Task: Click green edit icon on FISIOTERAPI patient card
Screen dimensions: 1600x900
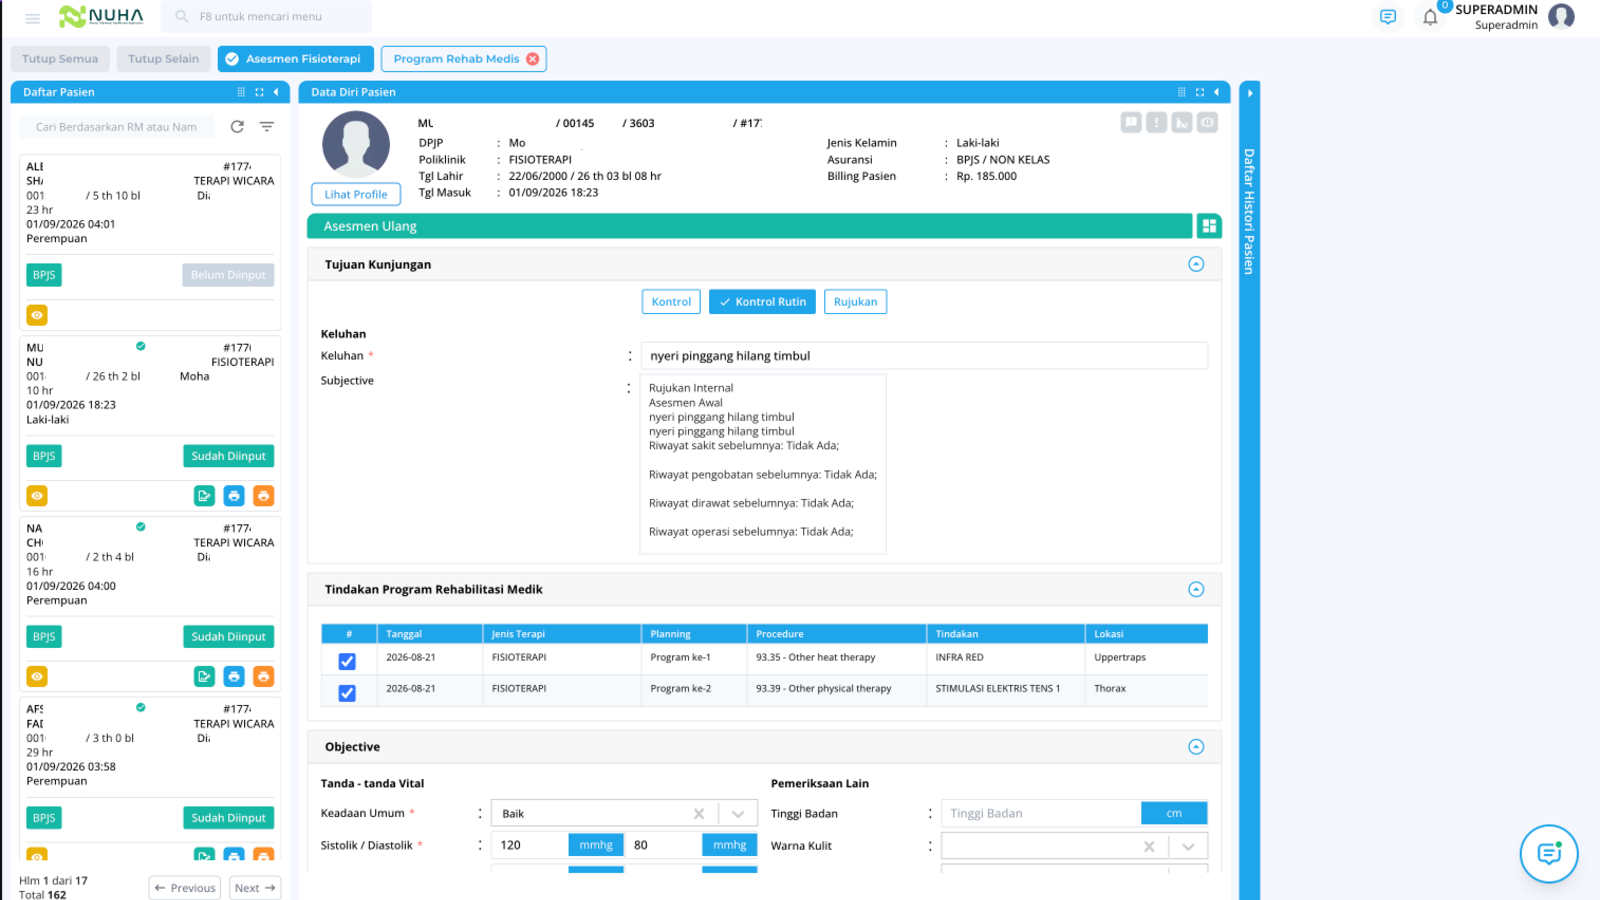Action: pyautogui.click(x=204, y=496)
